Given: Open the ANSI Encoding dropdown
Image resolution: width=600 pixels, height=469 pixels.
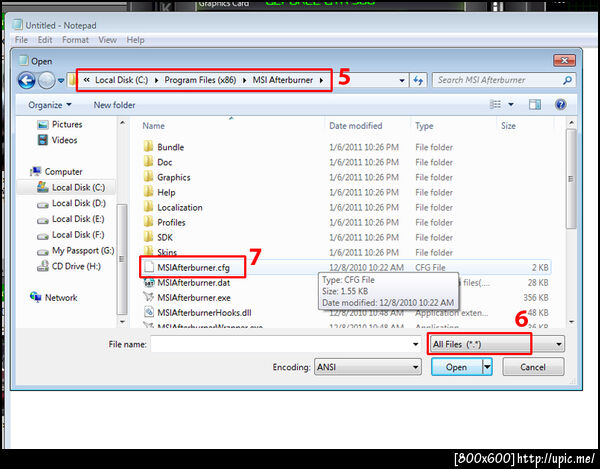Looking at the screenshot, I should click(x=367, y=367).
